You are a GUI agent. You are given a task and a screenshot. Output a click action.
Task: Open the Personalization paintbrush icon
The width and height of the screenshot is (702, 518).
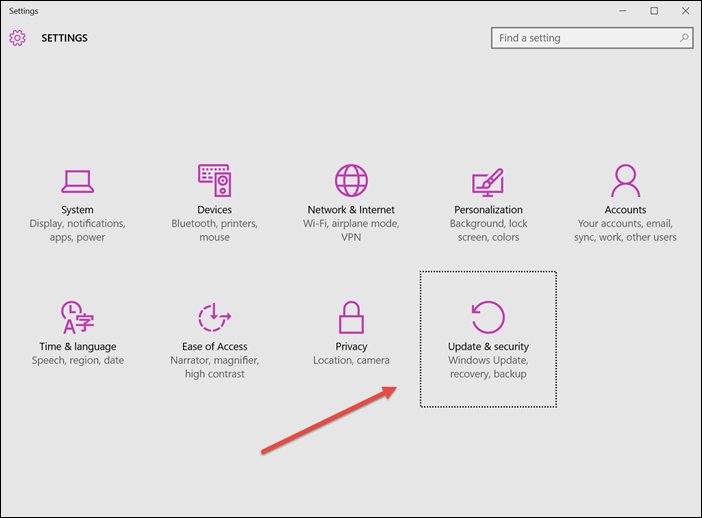pyautogui.click(x=488, y=182)
